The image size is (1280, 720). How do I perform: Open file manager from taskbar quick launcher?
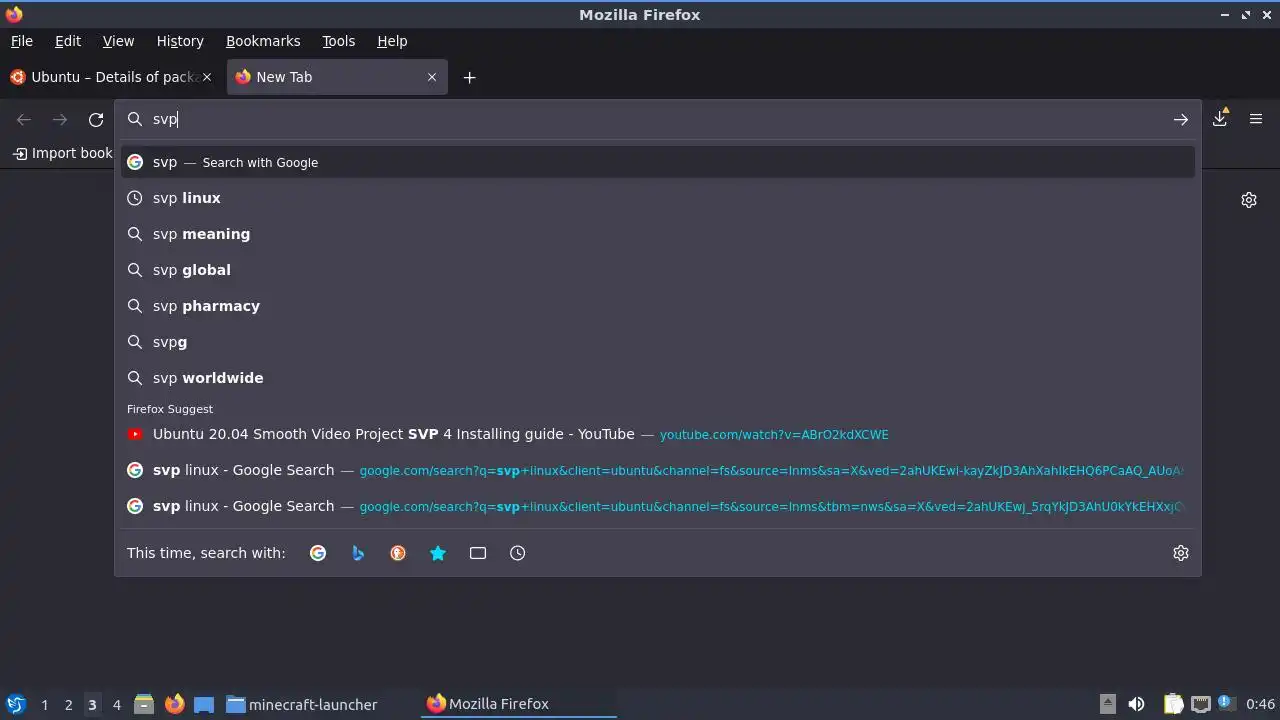click(144, 704)
